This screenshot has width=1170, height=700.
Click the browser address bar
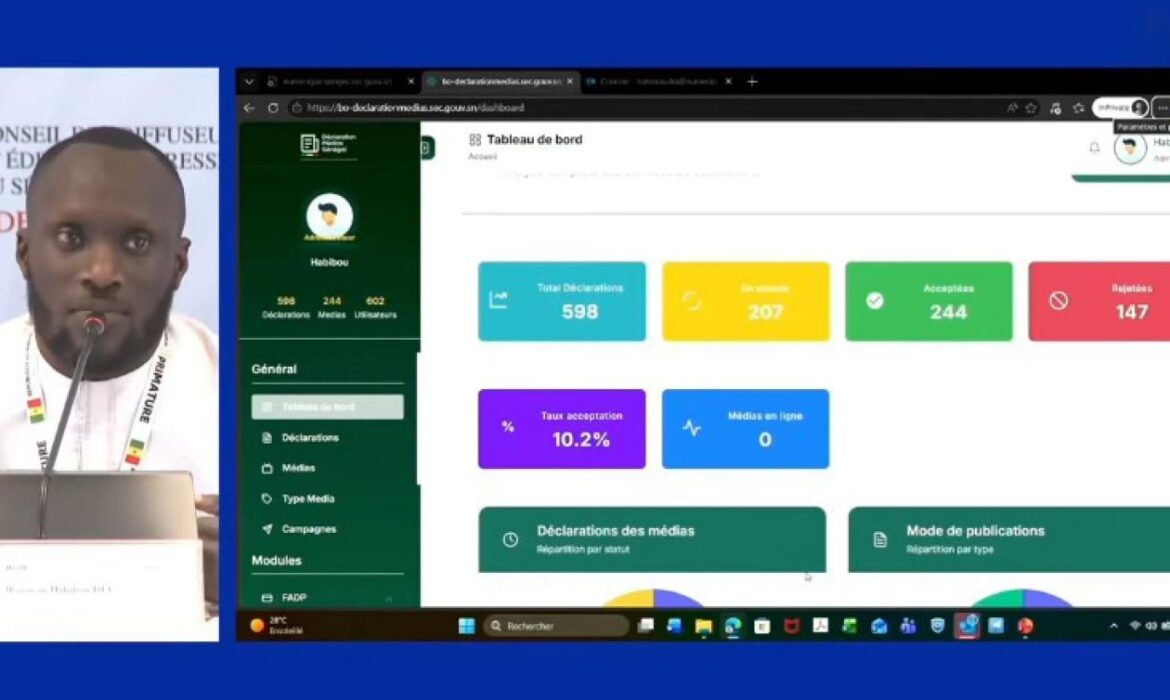(x=600, y=108)
